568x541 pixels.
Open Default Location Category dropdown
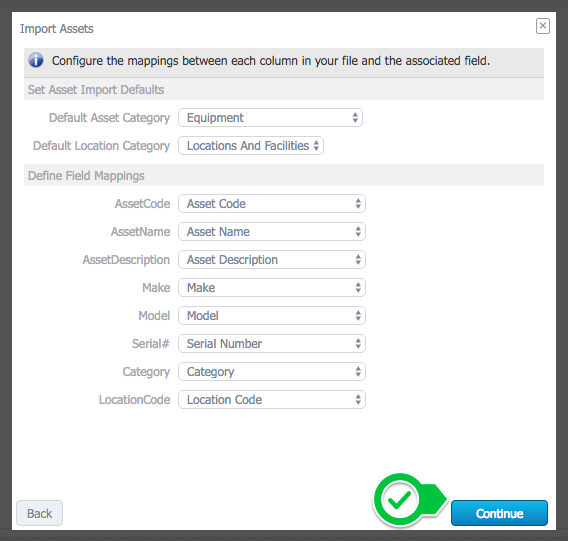[251, 146]
